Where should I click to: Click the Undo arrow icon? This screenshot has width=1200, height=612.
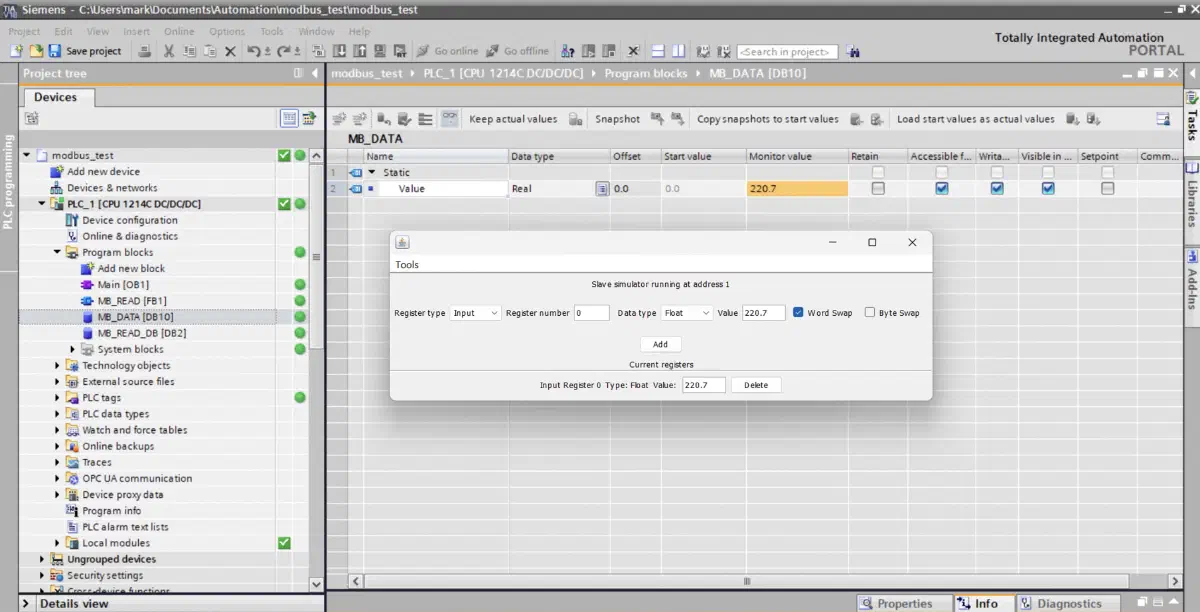point(254,51)
